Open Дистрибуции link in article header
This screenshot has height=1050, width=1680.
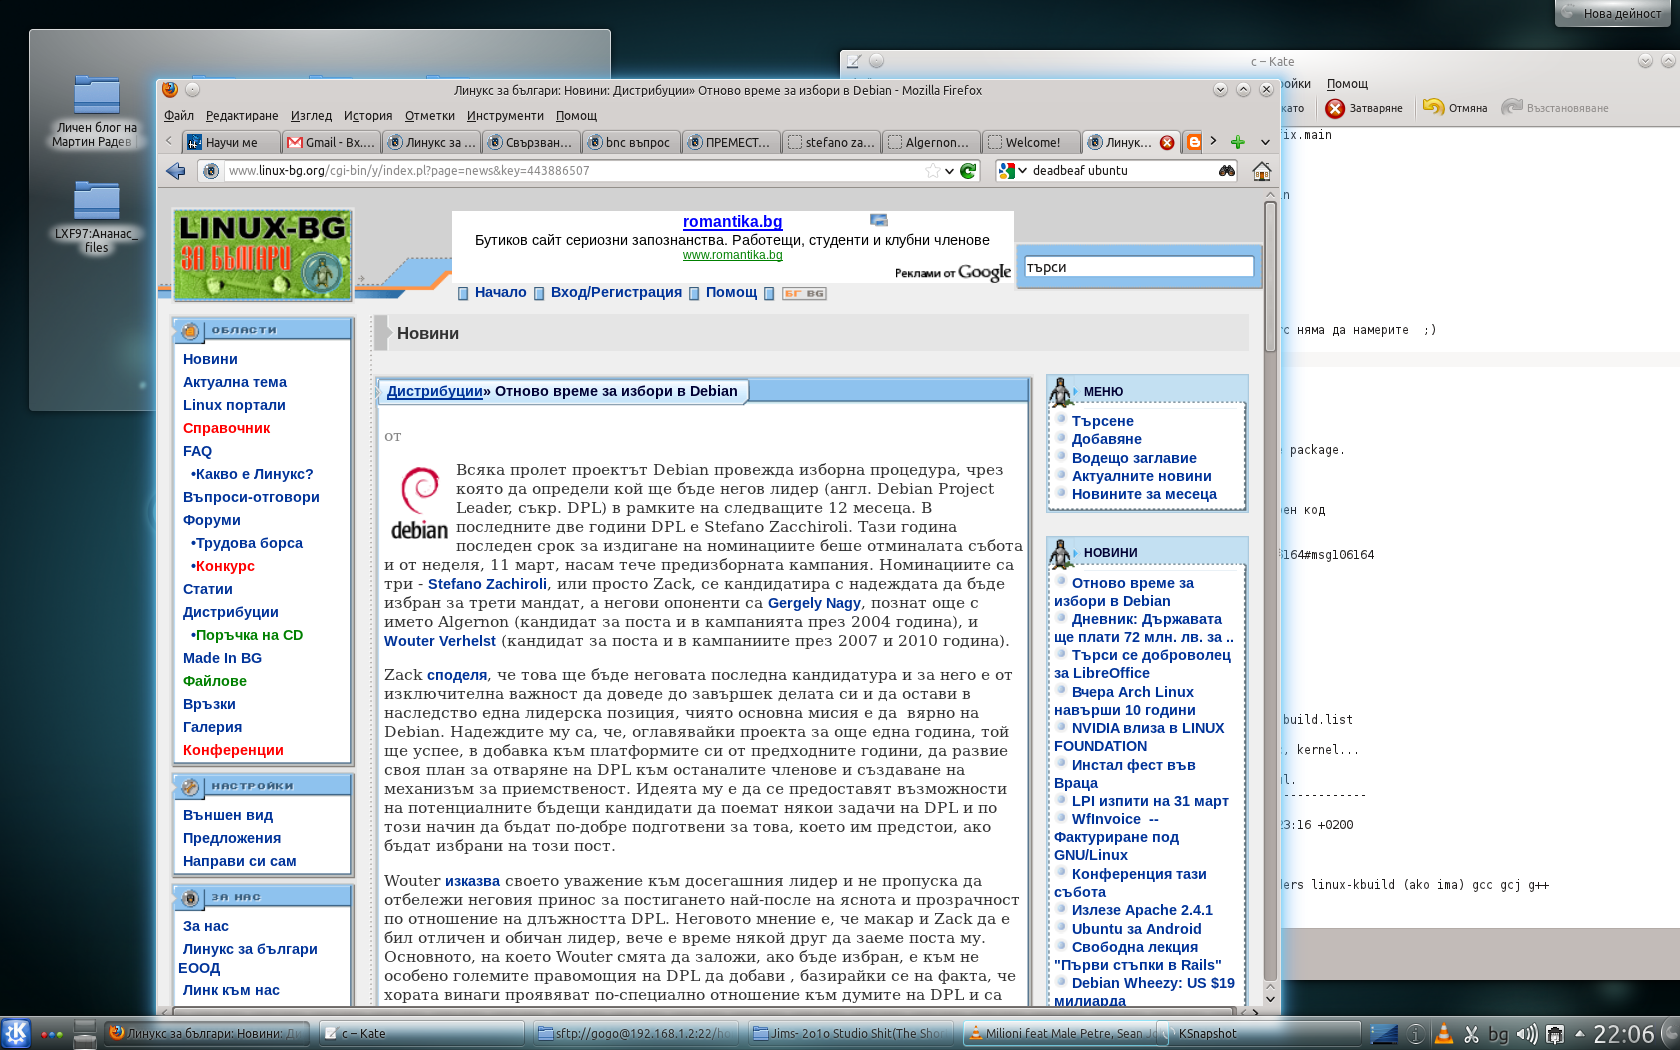pos(434,391)
